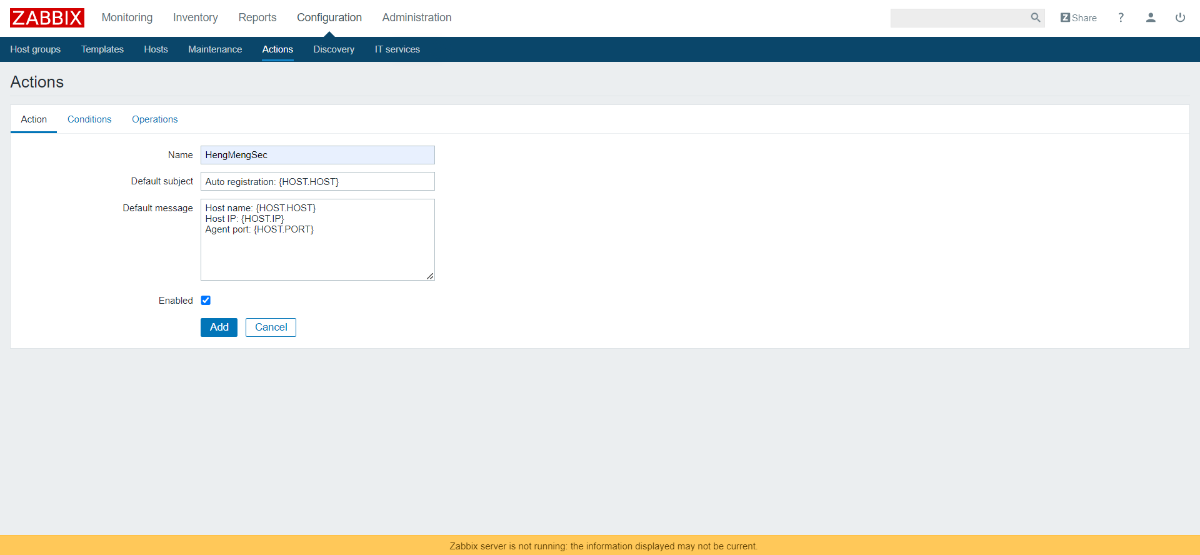1200x555 pixels.
Task: Go to Maintenance submenu
Action: [215, 50]
